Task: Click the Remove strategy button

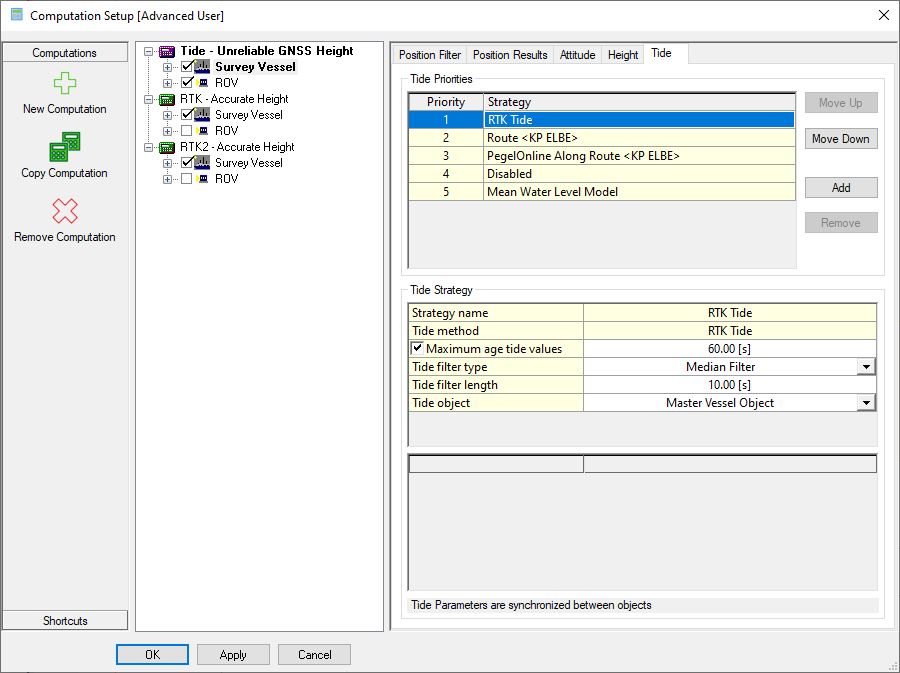Action: tap(841, 223)
